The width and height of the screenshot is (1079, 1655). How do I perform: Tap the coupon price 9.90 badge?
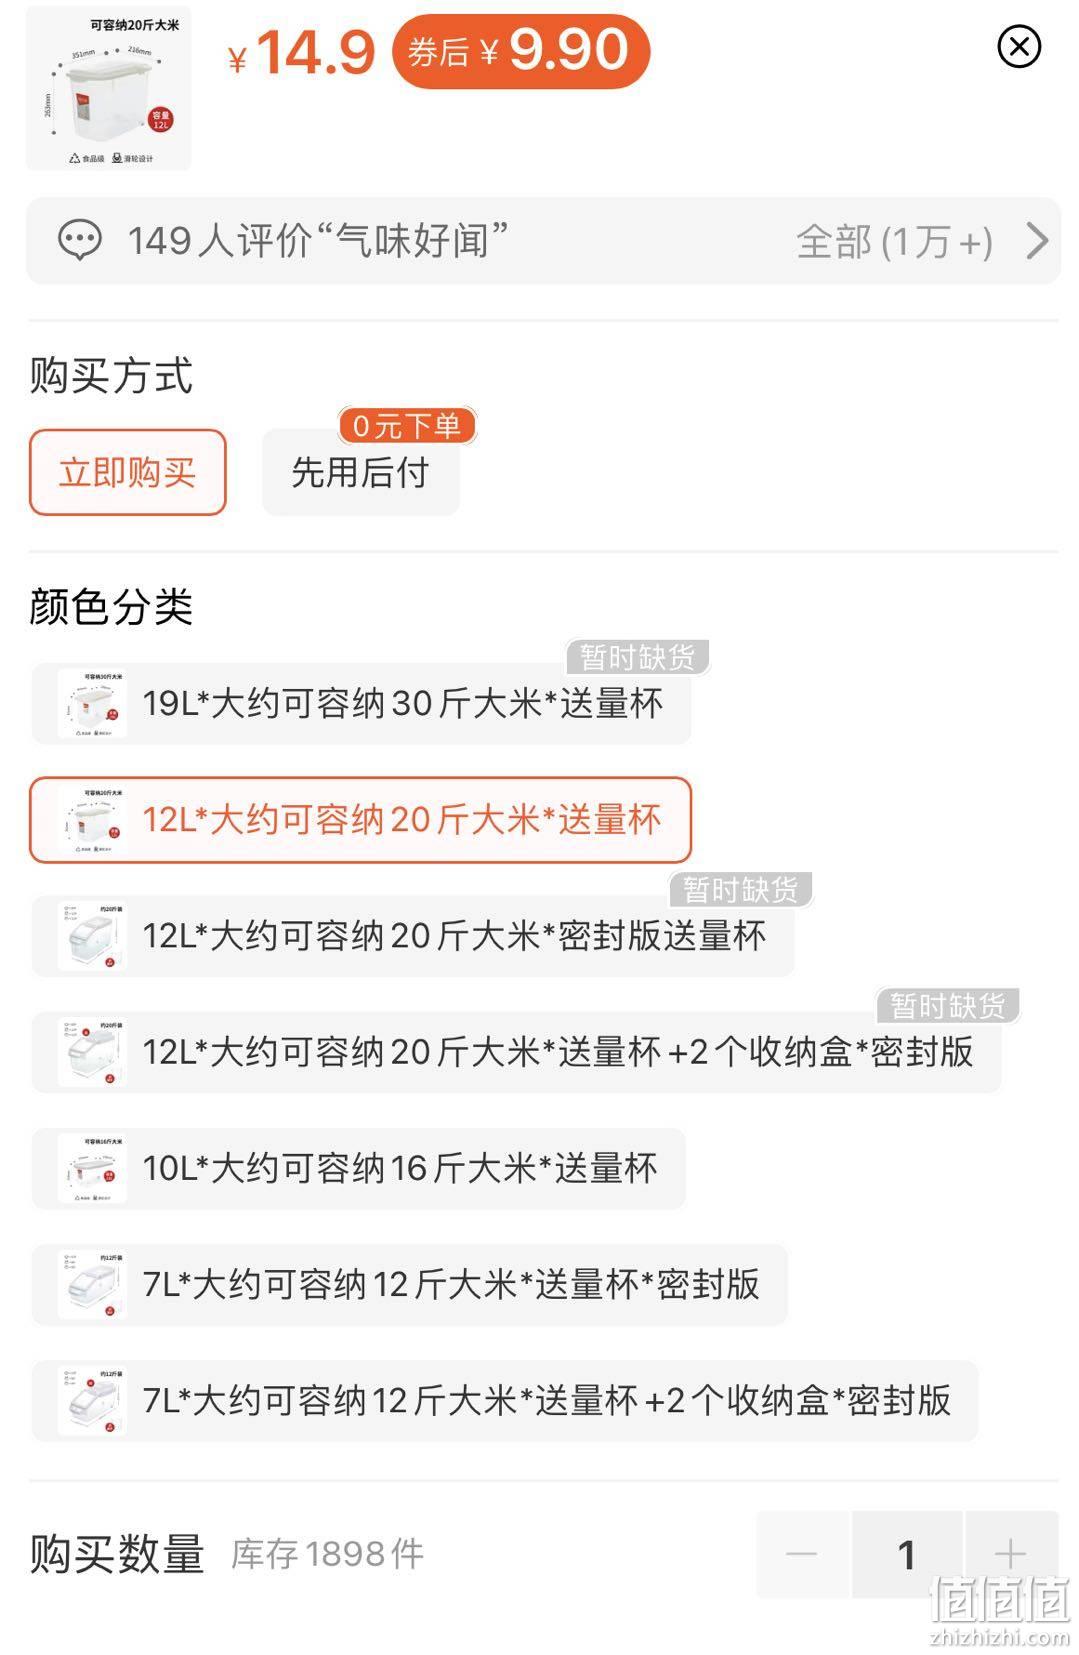point(521,50)
